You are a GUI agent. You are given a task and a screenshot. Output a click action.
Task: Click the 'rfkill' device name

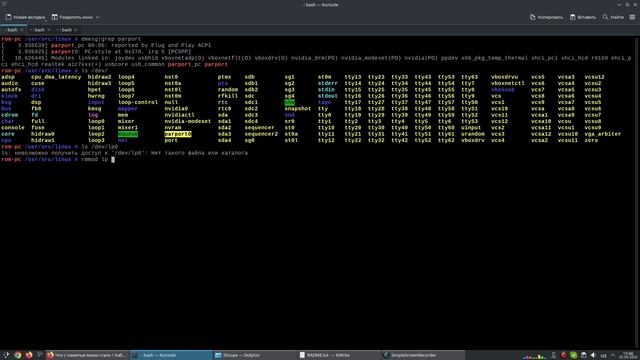point(228,96)
